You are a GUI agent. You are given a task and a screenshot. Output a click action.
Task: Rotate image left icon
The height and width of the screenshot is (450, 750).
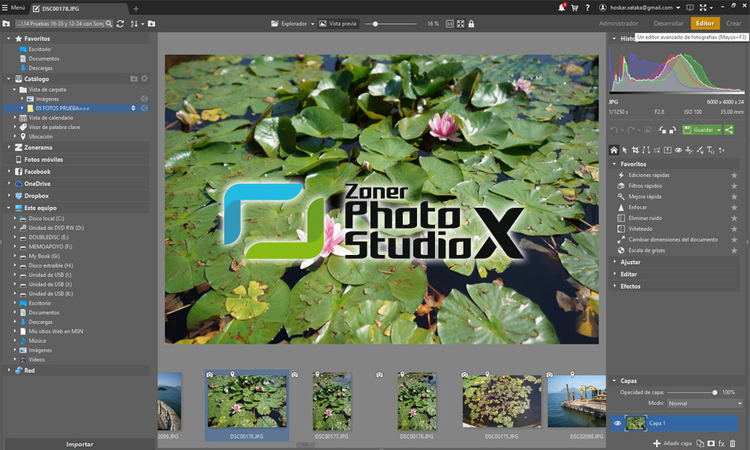coord(662,130)
